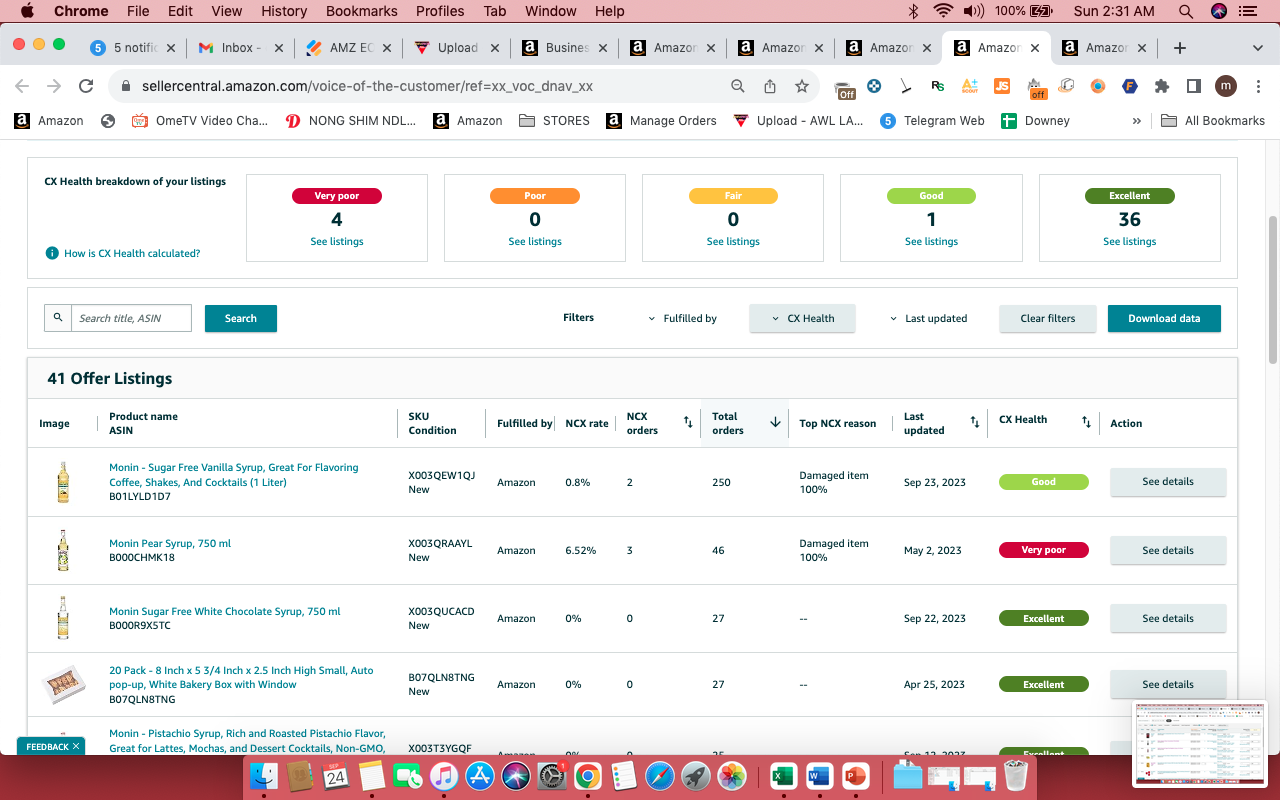
Task: Open the tab search chevron in Chrome
Action: [x=1258, y=48]
